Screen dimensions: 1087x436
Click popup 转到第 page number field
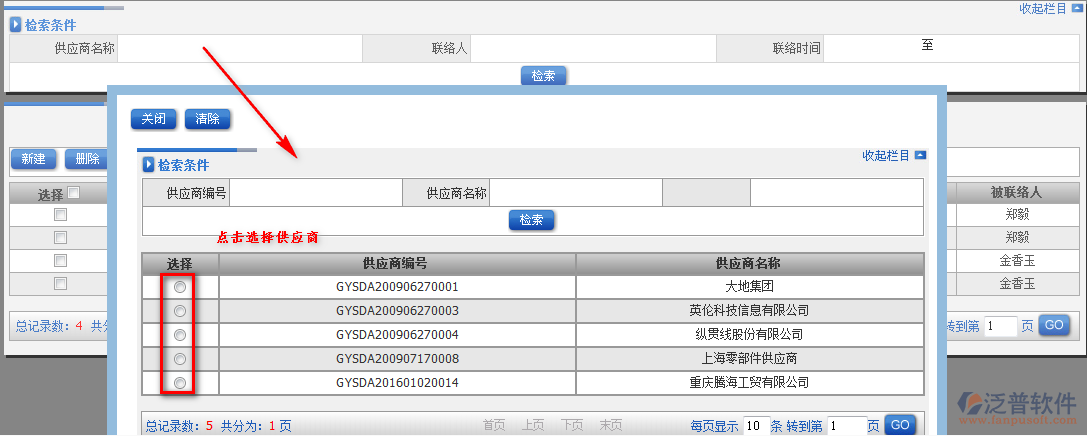point(846,426)
